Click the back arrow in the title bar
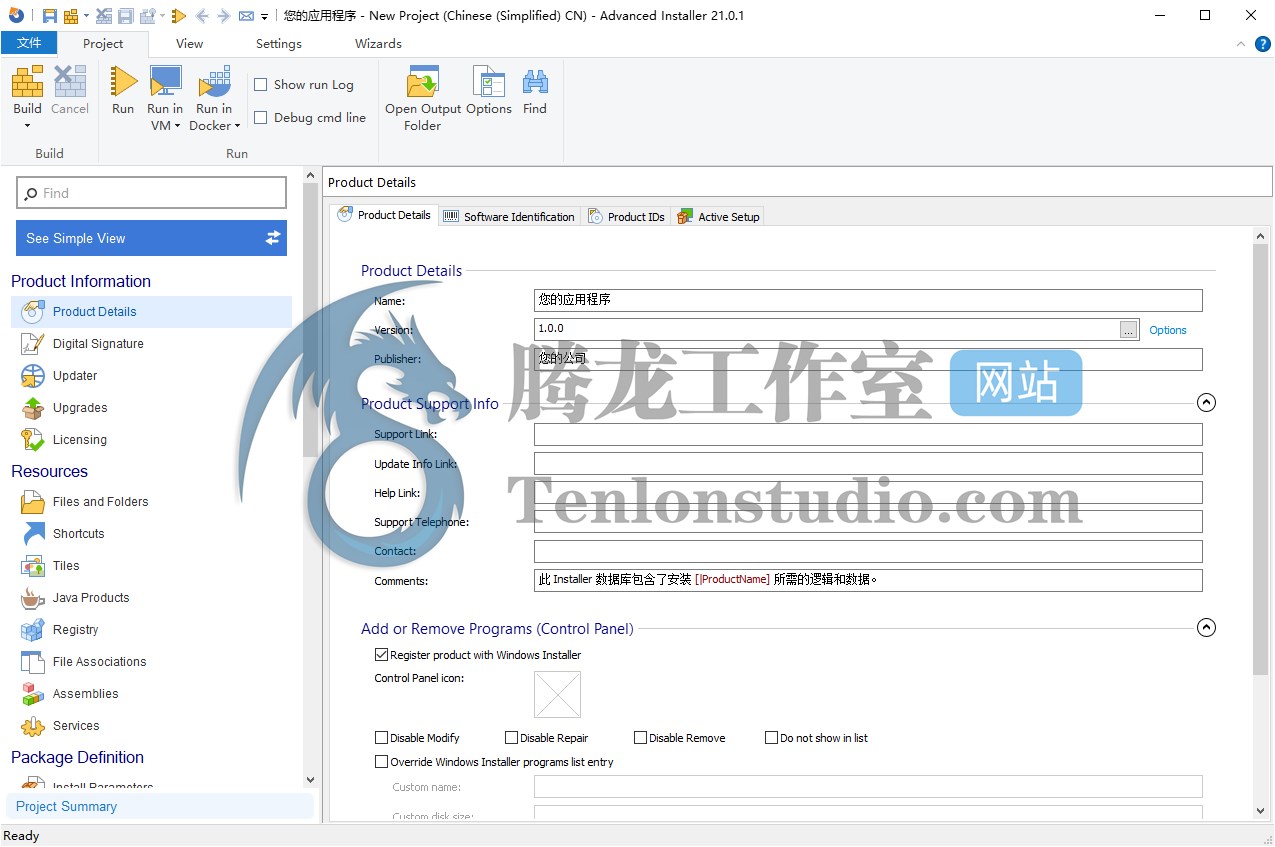The image size is (1275, 847). pyautogui.click(x=202, y=16)
